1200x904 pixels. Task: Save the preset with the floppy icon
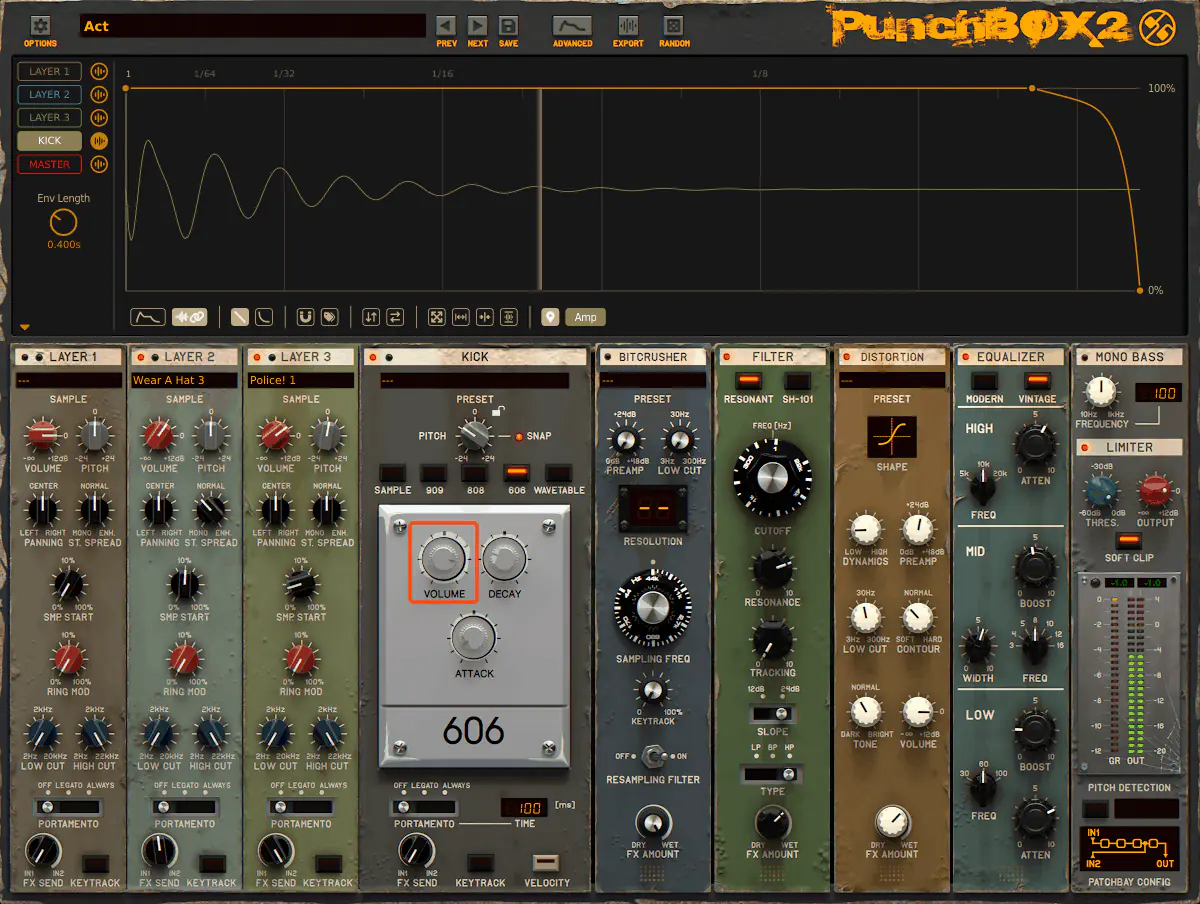(508, 26)
